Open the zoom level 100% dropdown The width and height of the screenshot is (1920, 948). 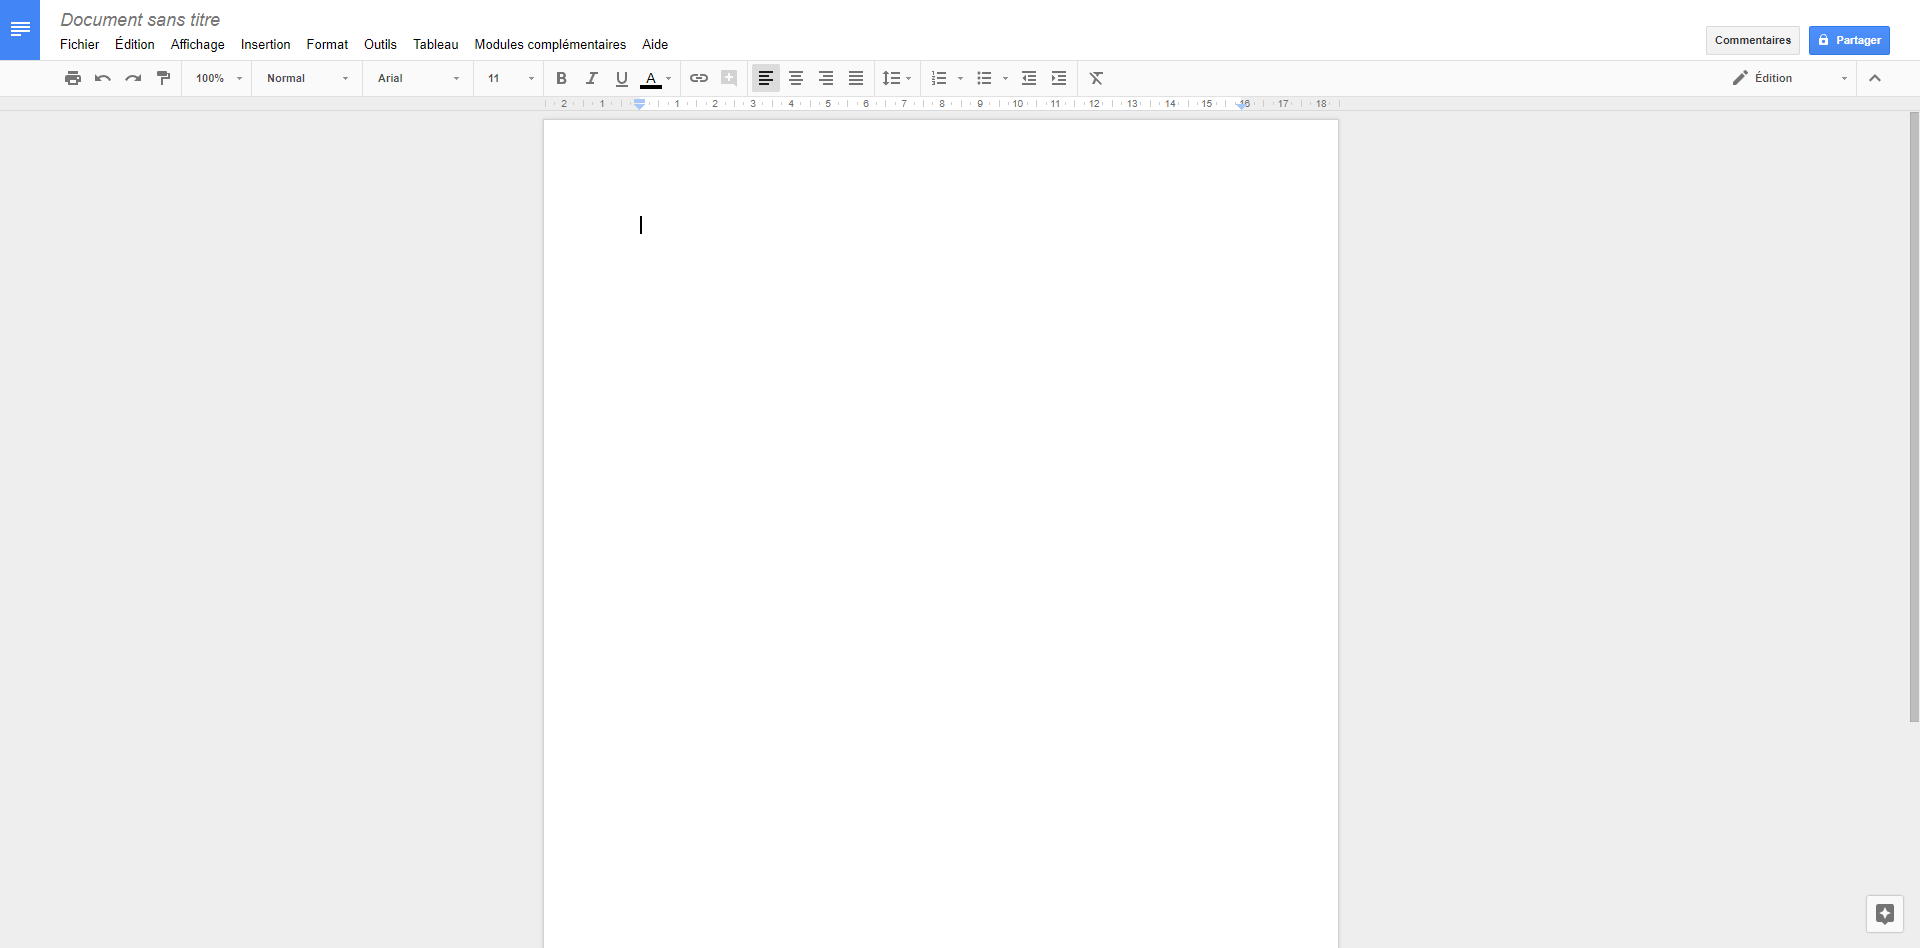[x=218, y=78]
